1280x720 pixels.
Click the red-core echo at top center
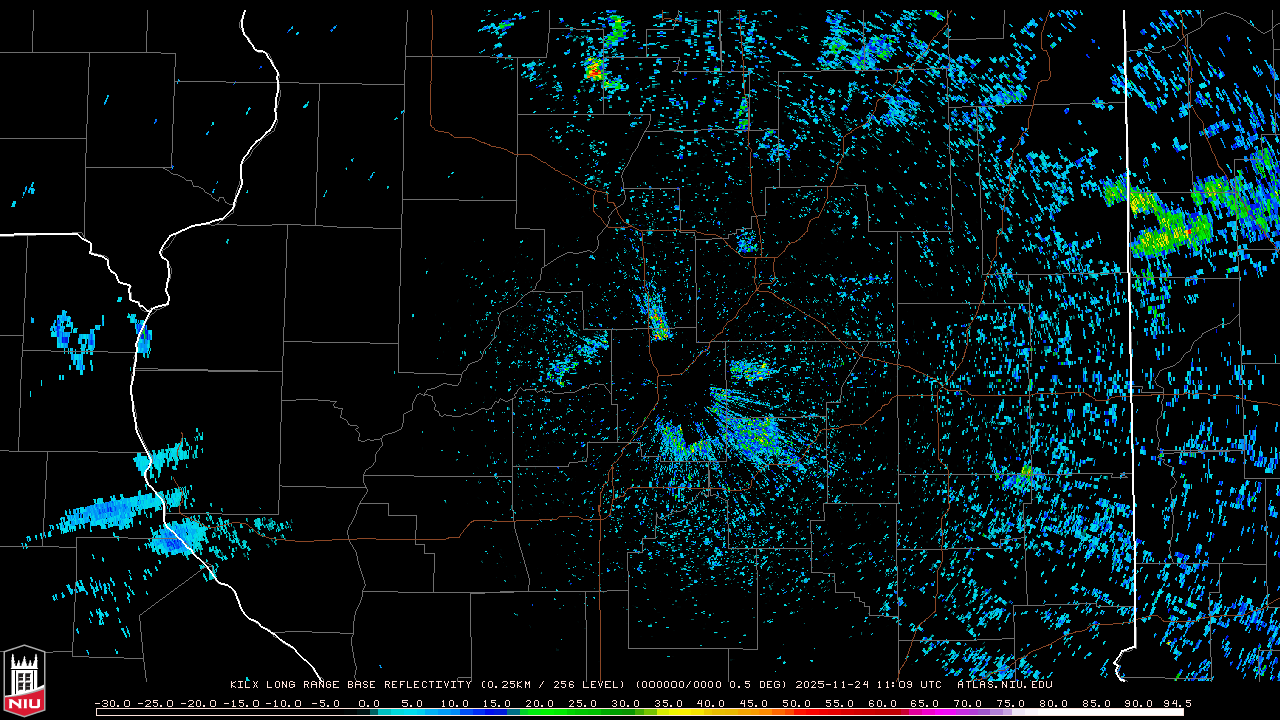pos(595,70)
